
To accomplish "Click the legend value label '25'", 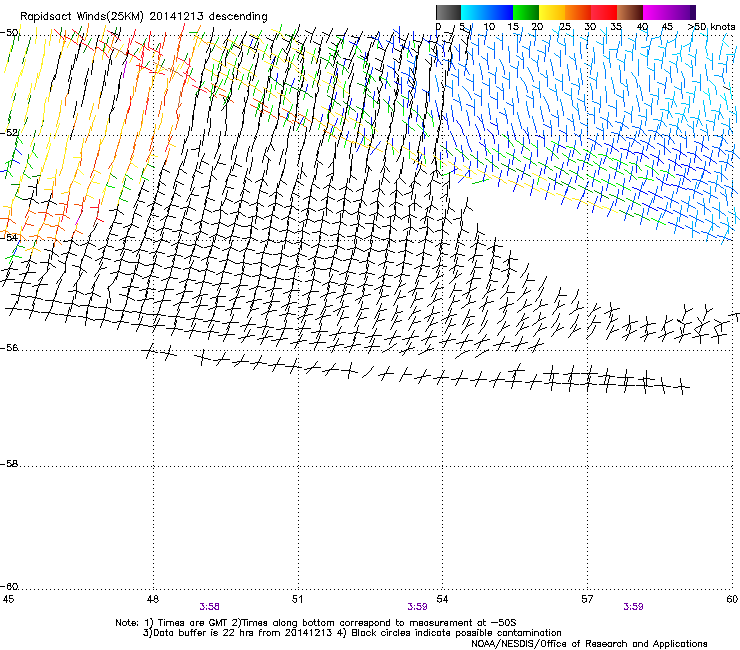I will (x=565, y=27).
